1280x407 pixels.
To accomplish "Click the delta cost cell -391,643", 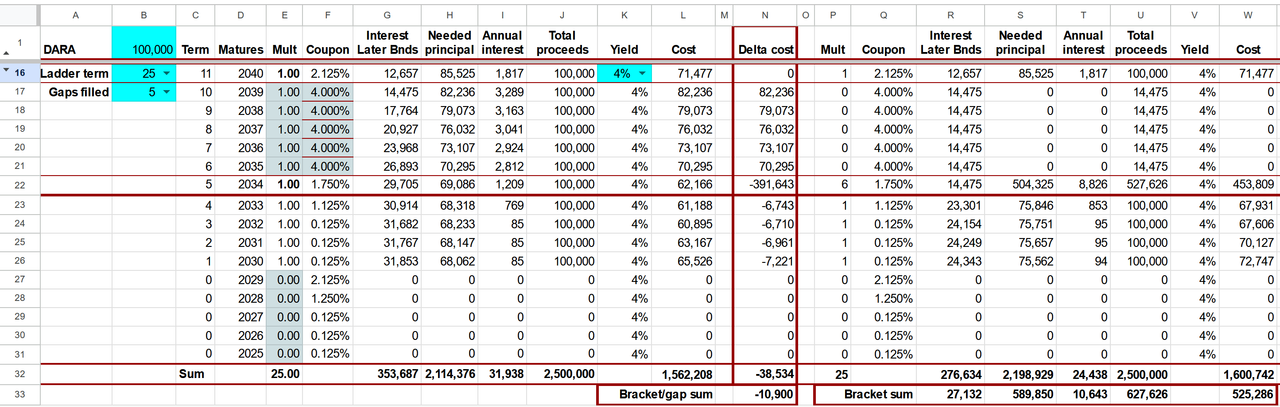I will 764,185.
